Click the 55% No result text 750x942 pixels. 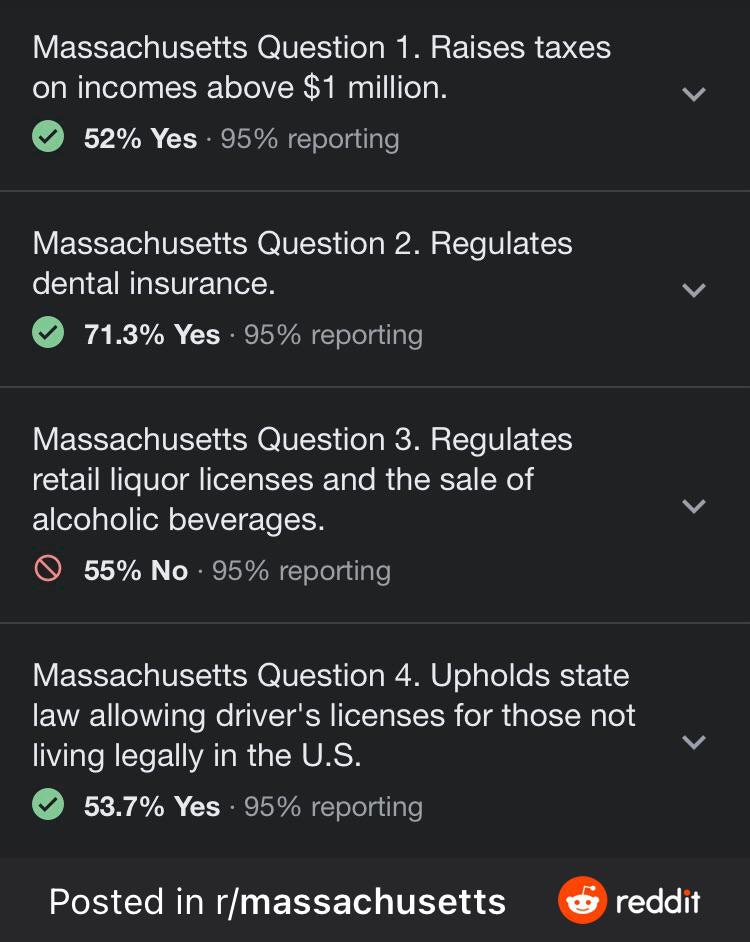click(136, 571)
